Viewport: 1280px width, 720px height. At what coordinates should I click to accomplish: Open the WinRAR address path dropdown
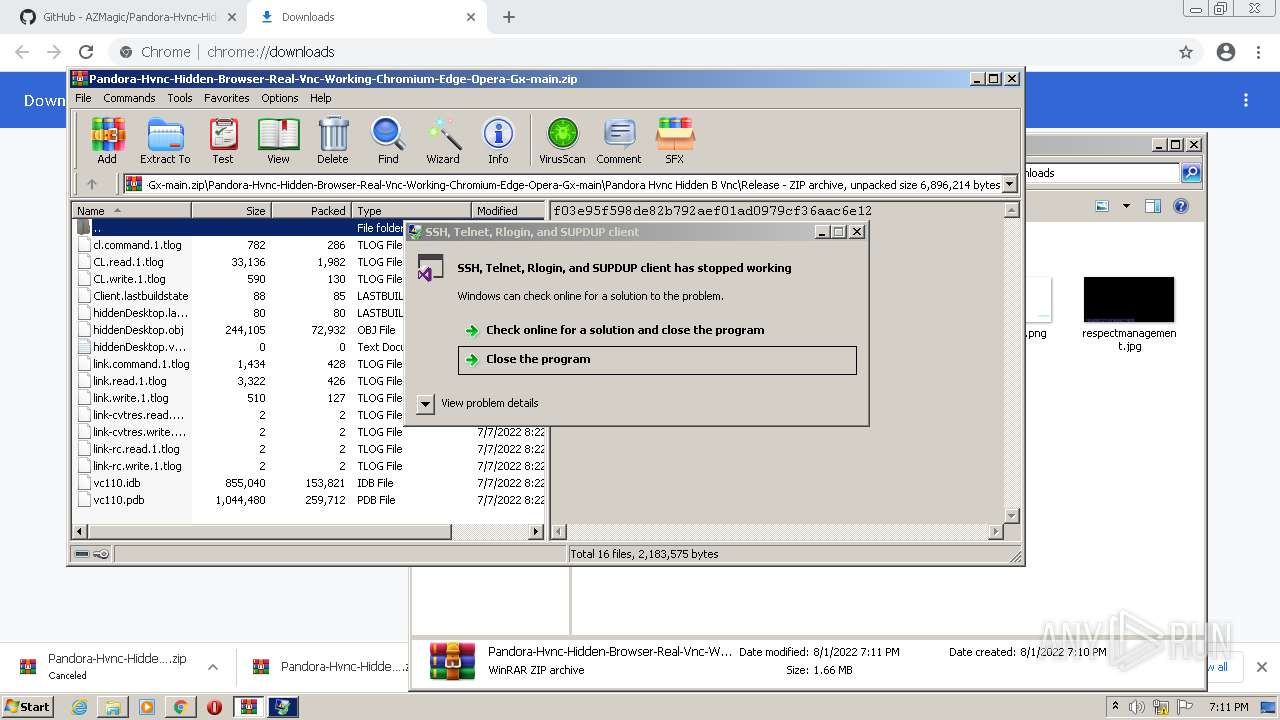tap(1009, 184)
